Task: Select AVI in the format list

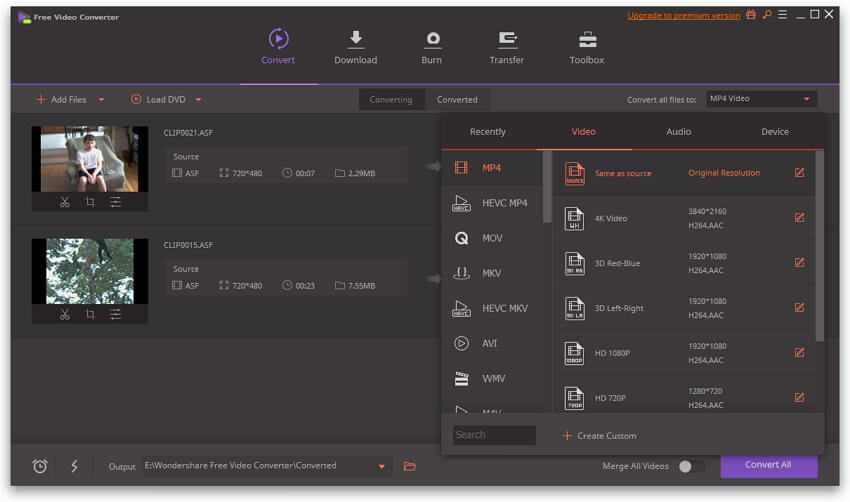Action: 492,344
